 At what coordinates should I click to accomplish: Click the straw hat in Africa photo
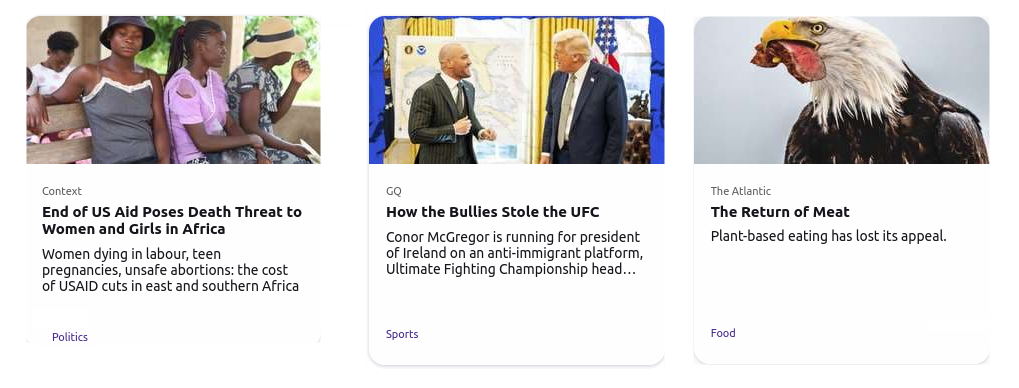(x=275, y=37)
